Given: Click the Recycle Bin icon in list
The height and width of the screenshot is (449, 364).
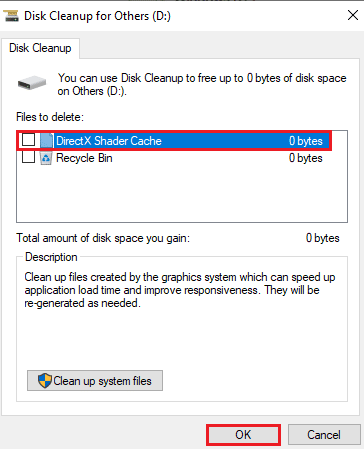Looking at the screenshot, I should point(46,158).
